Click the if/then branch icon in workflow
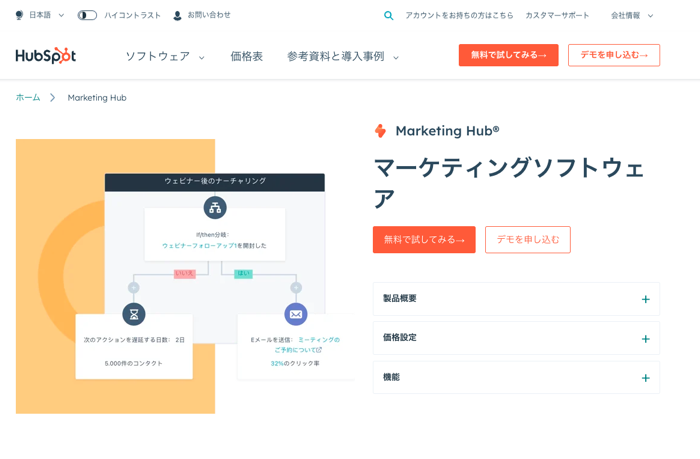The image size is (700, 459). (x=215, y=208)
